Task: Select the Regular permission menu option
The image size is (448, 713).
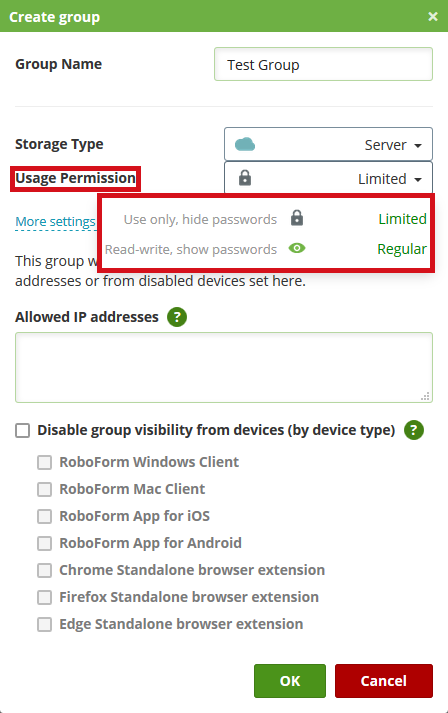Action: [267, 249]
